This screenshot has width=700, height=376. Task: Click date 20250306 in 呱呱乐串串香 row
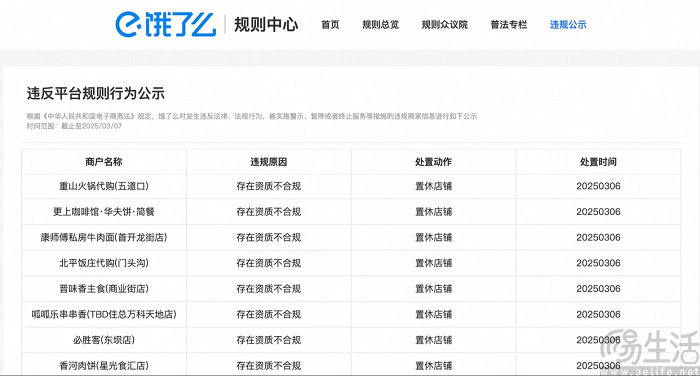[598, 314]
